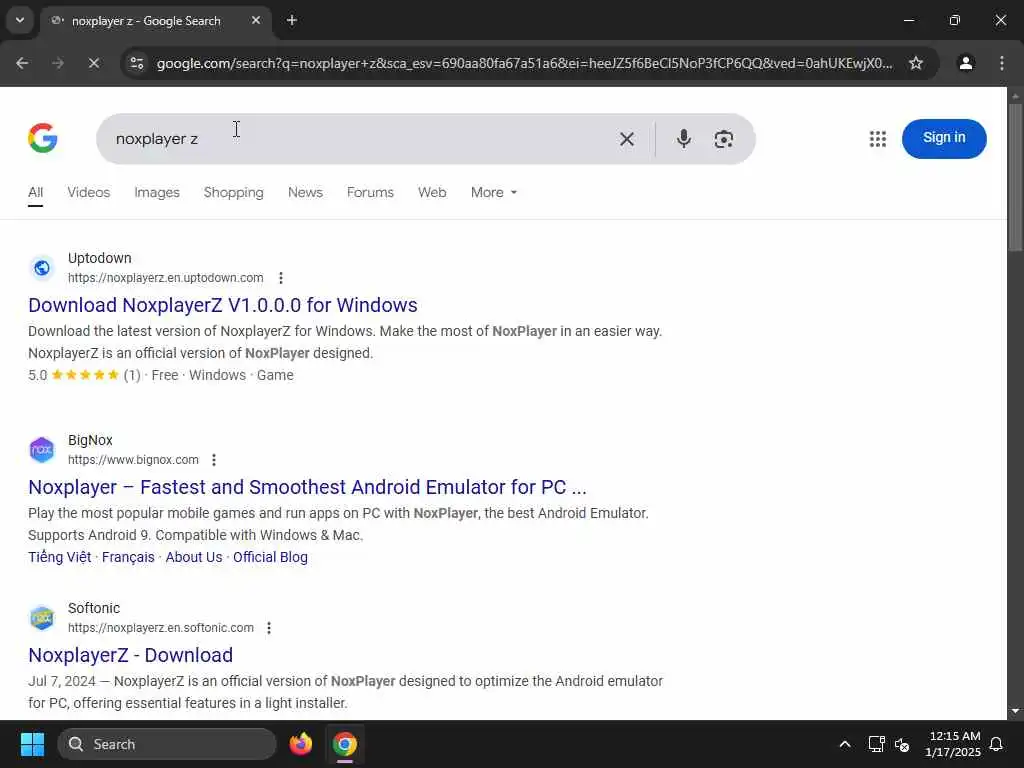Click the Uptodown site favicon
This screenshot has height=768, width=1024.
[42, 268]
